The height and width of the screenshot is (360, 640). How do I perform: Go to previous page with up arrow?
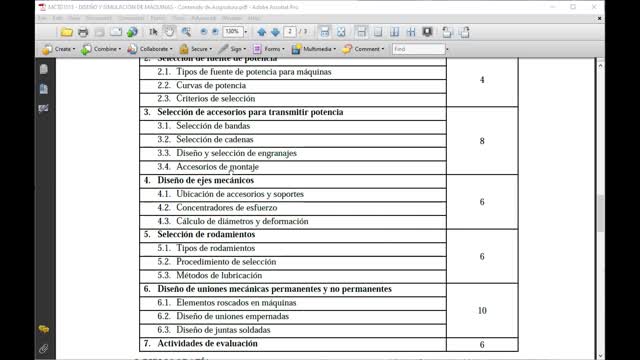pos(262,32)
